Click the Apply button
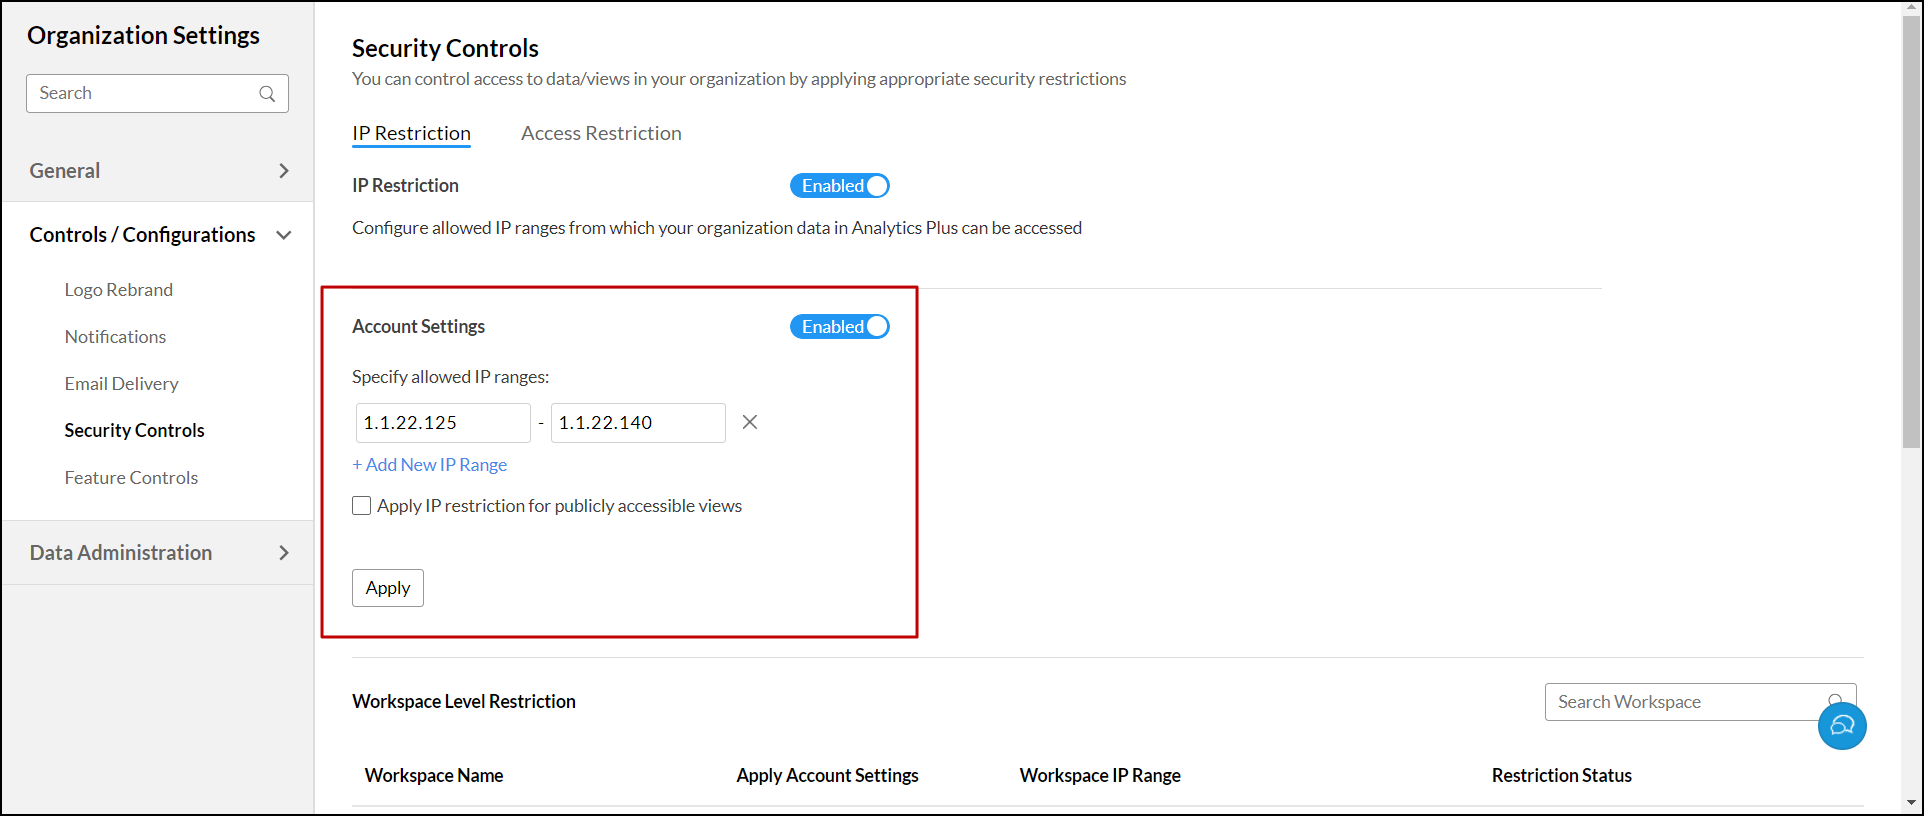This screenshot has width=1924, height=816. pos(388,588)
